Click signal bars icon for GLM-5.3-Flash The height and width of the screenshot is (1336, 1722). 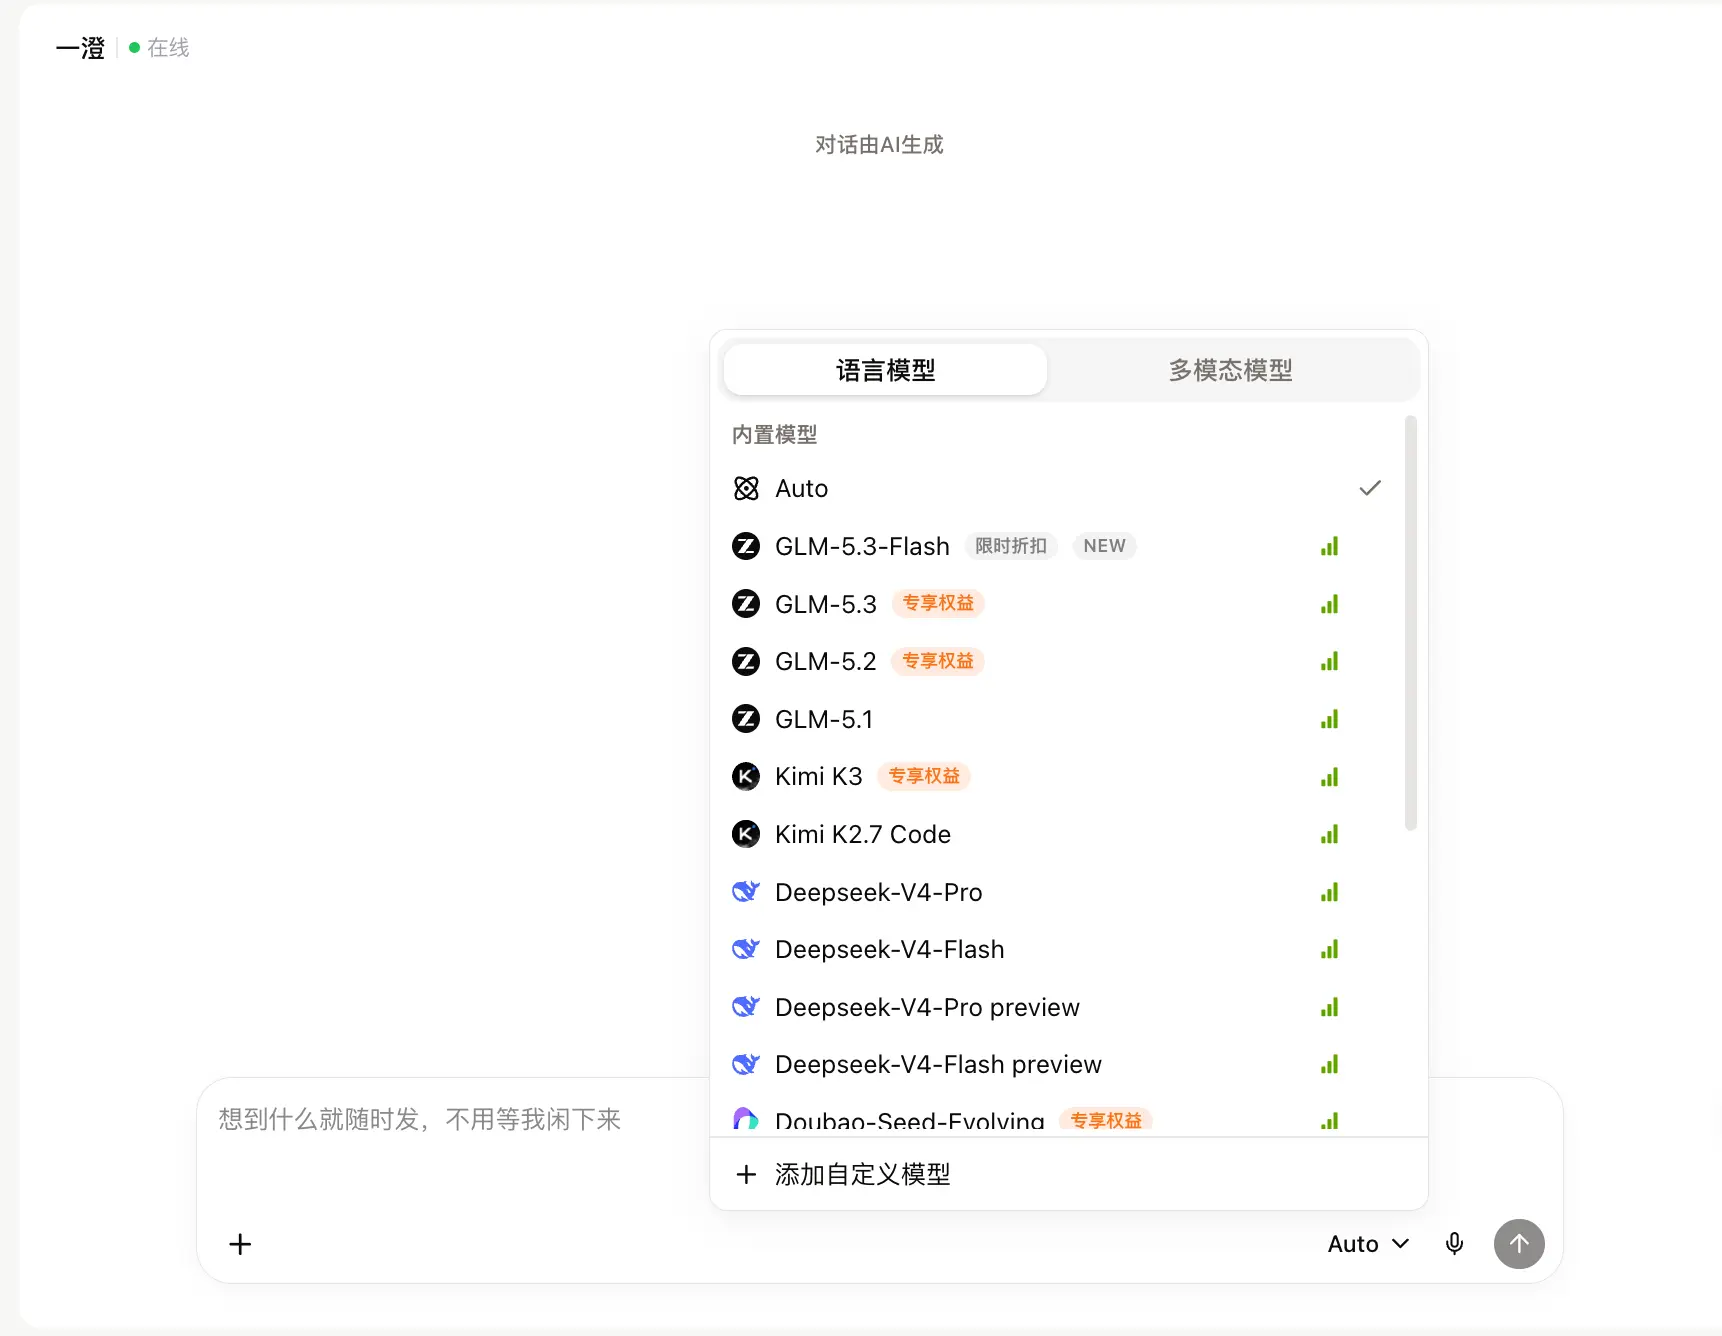point(1329,546)
